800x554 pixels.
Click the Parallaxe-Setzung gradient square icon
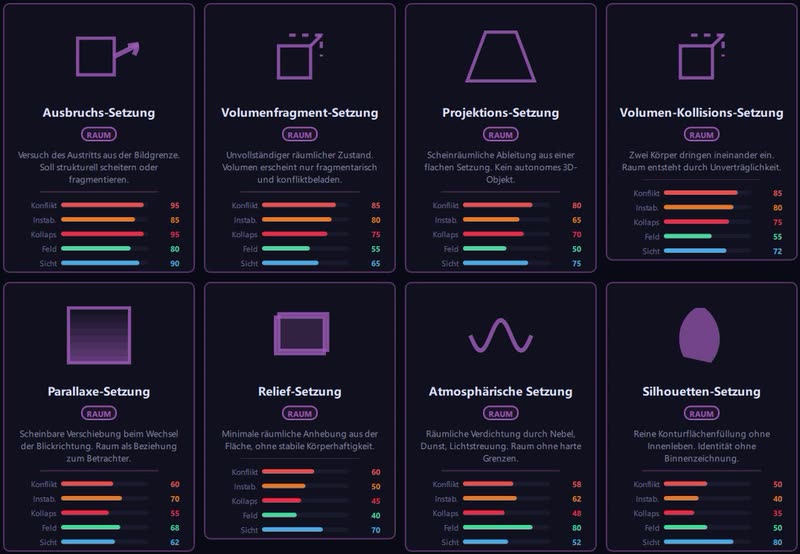pos(99,335)
